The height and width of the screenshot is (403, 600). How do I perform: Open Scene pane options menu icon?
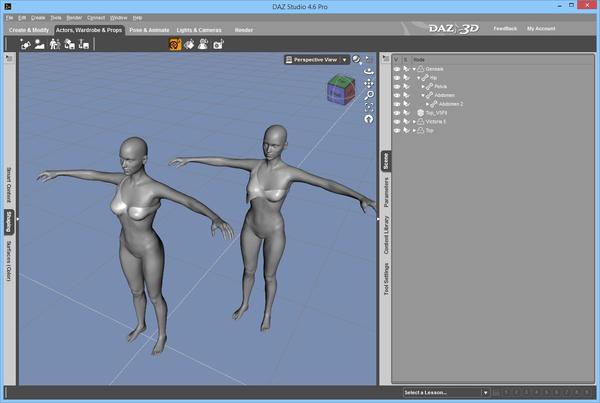[x=386, y=59]
